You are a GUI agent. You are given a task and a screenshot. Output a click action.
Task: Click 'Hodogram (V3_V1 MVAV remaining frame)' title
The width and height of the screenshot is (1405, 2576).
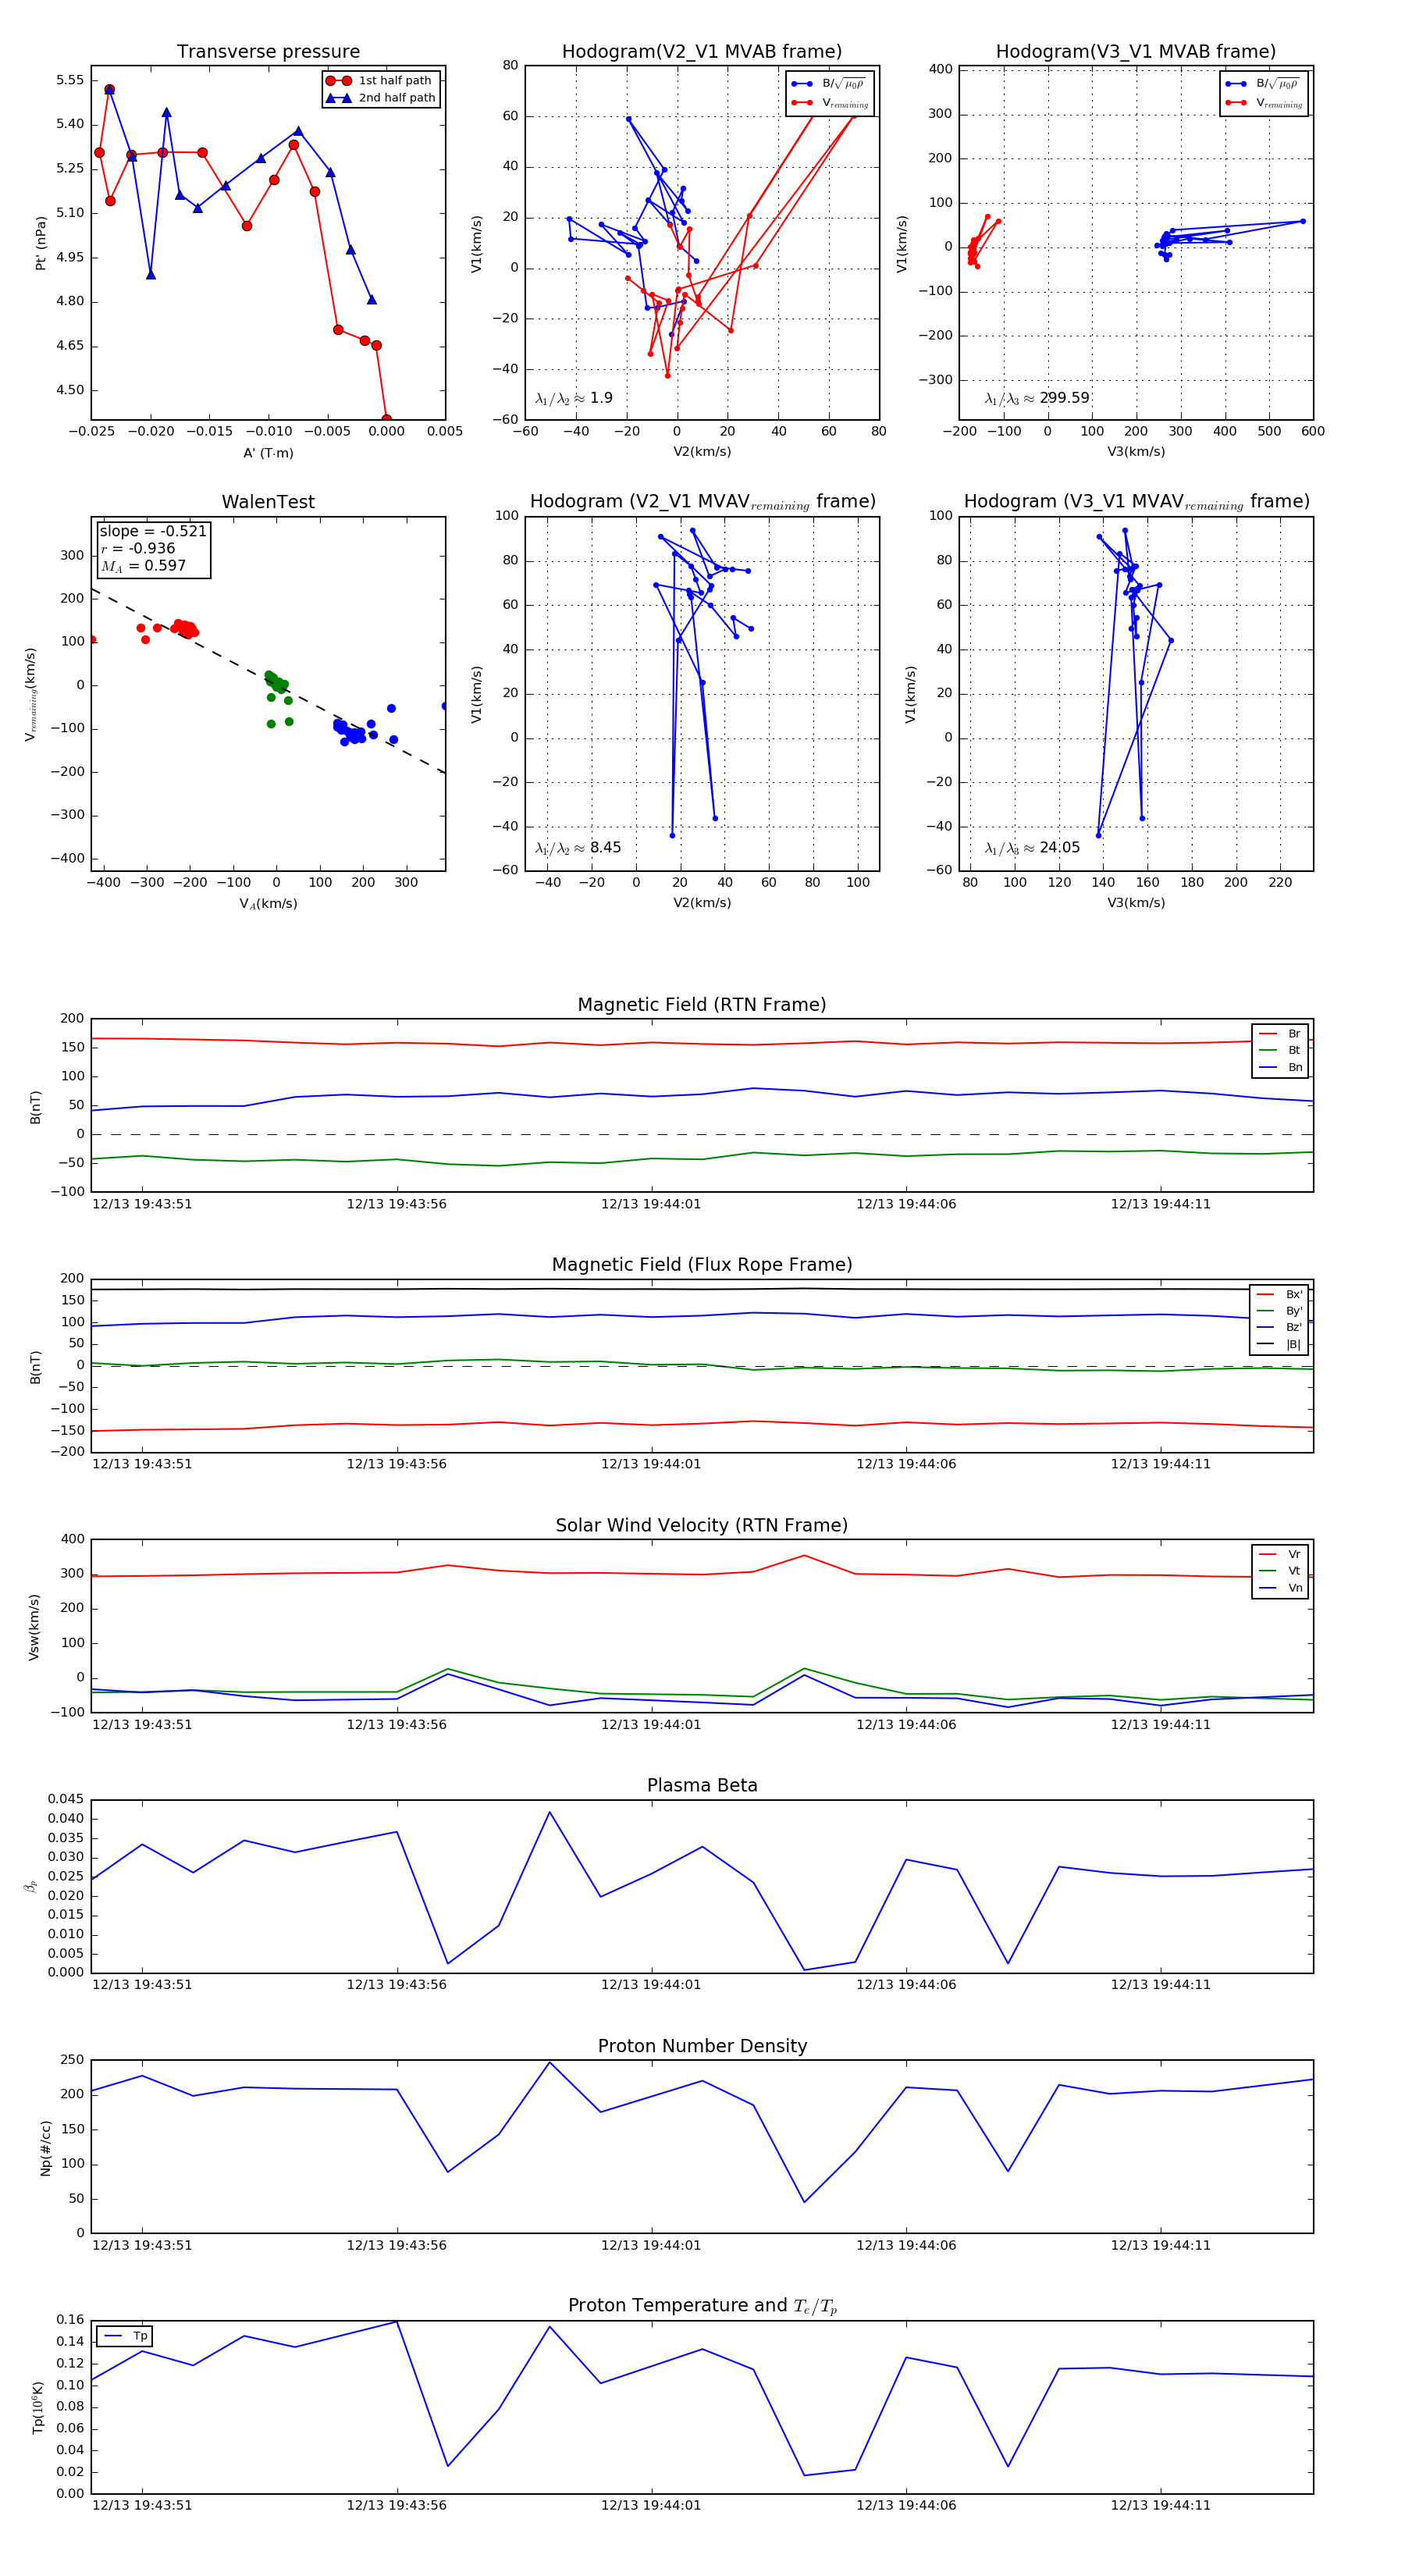pyautogui.click(x=1136, y=502)
